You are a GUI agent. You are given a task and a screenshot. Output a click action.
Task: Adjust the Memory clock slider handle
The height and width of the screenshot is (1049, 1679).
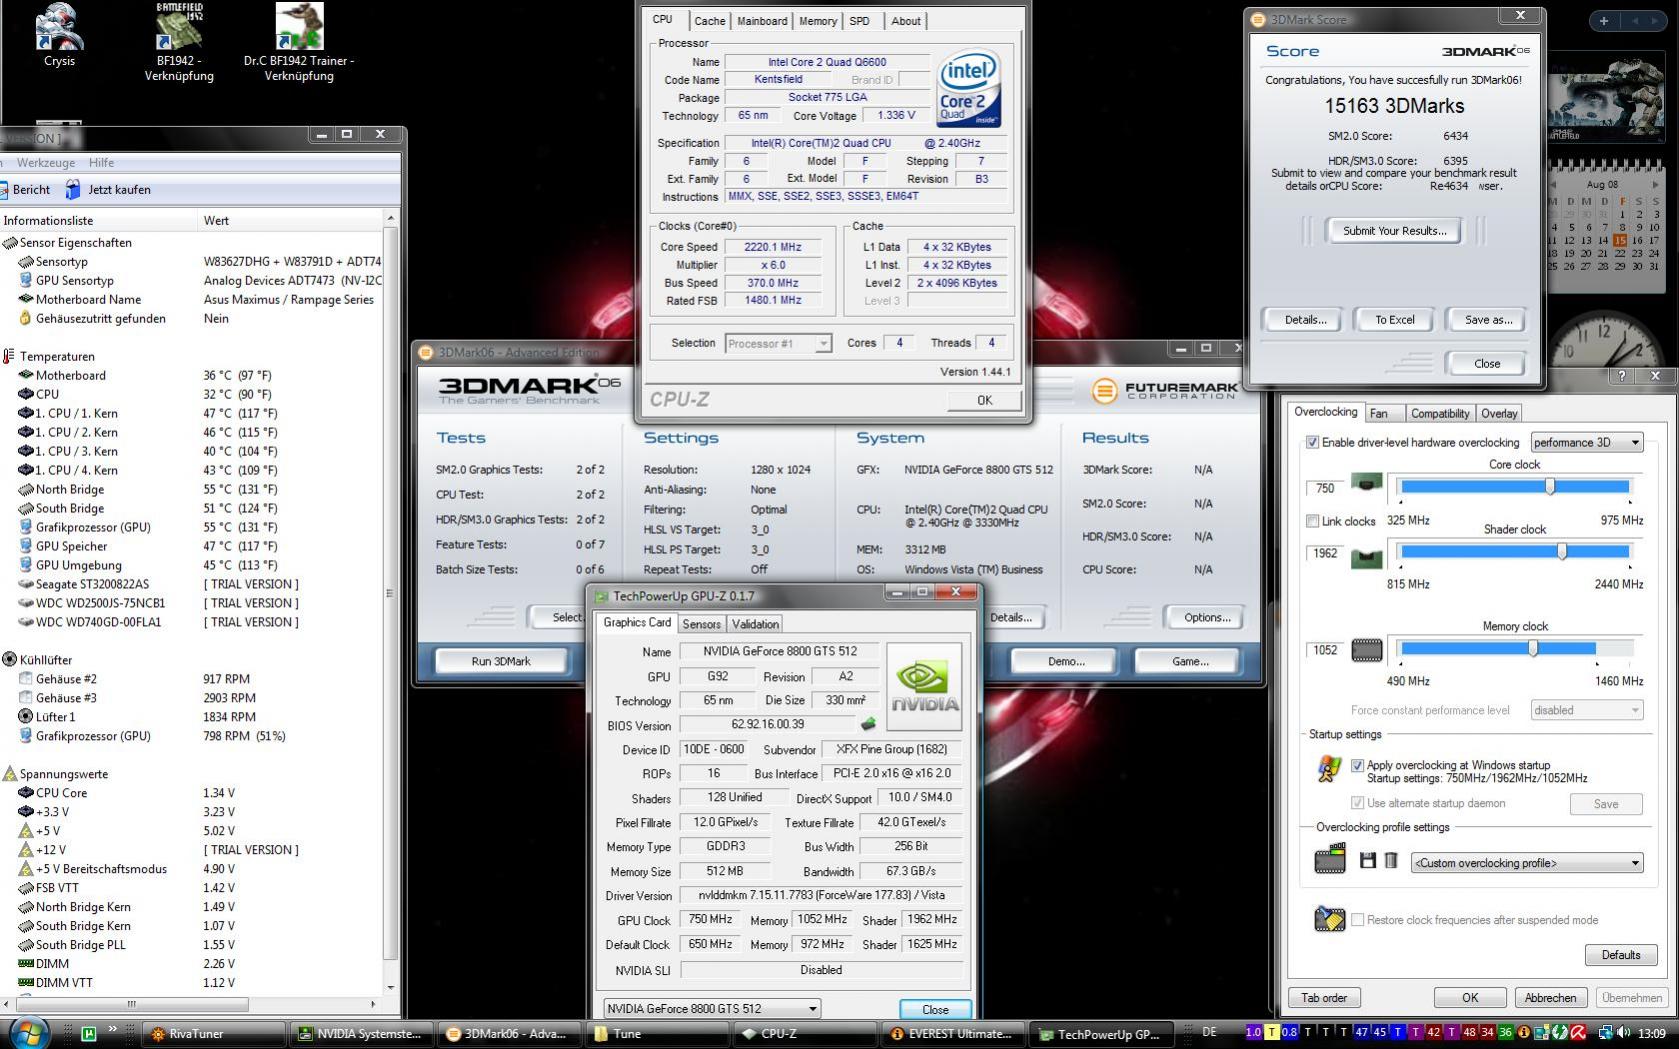tap(1533, 648)
